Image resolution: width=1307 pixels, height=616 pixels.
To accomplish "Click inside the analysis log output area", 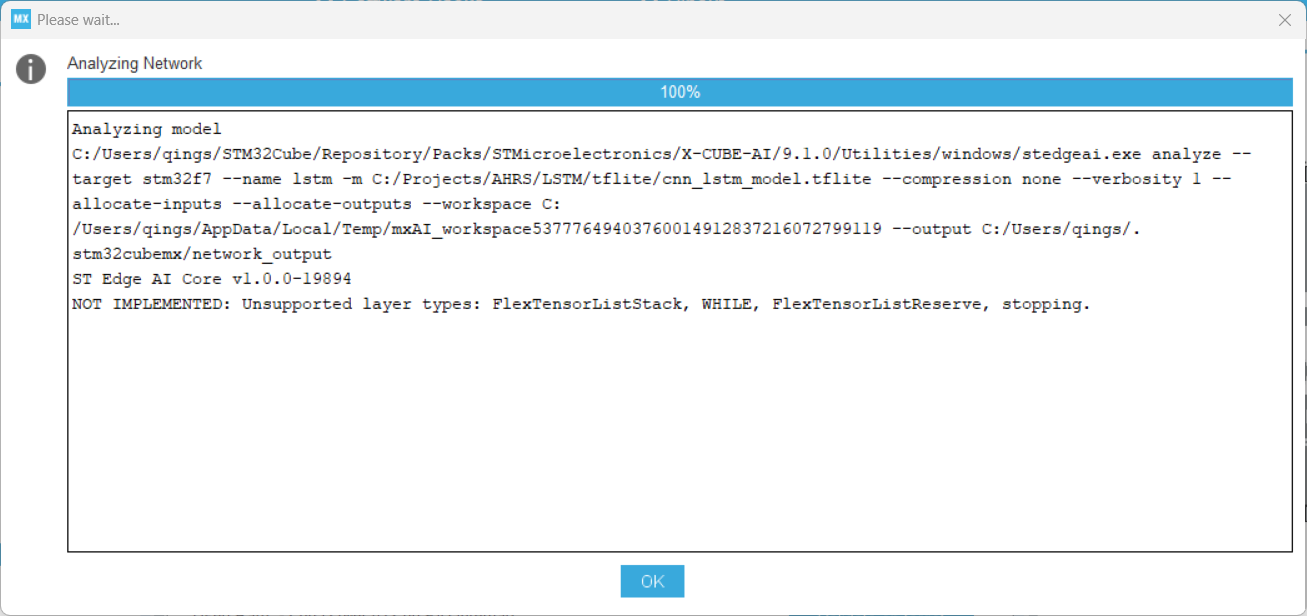I will pos(680,420).
